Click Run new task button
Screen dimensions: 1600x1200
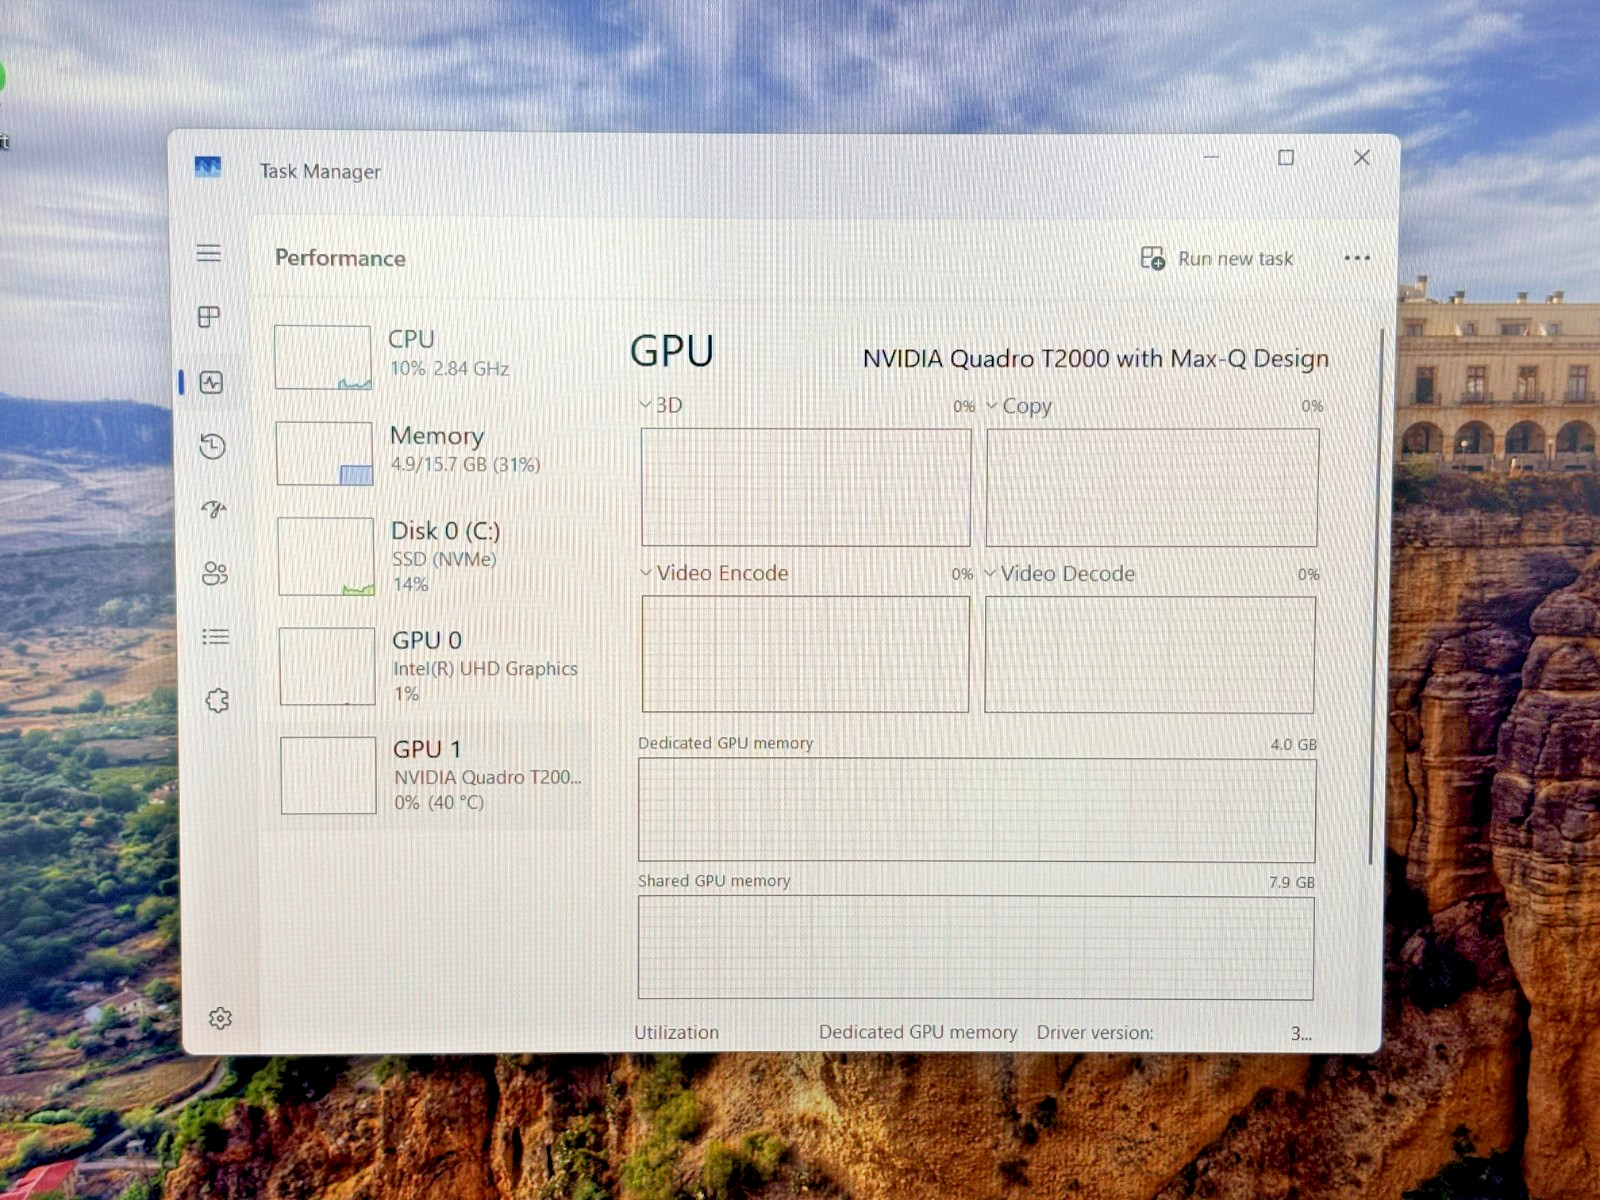tap(1217, 259)
